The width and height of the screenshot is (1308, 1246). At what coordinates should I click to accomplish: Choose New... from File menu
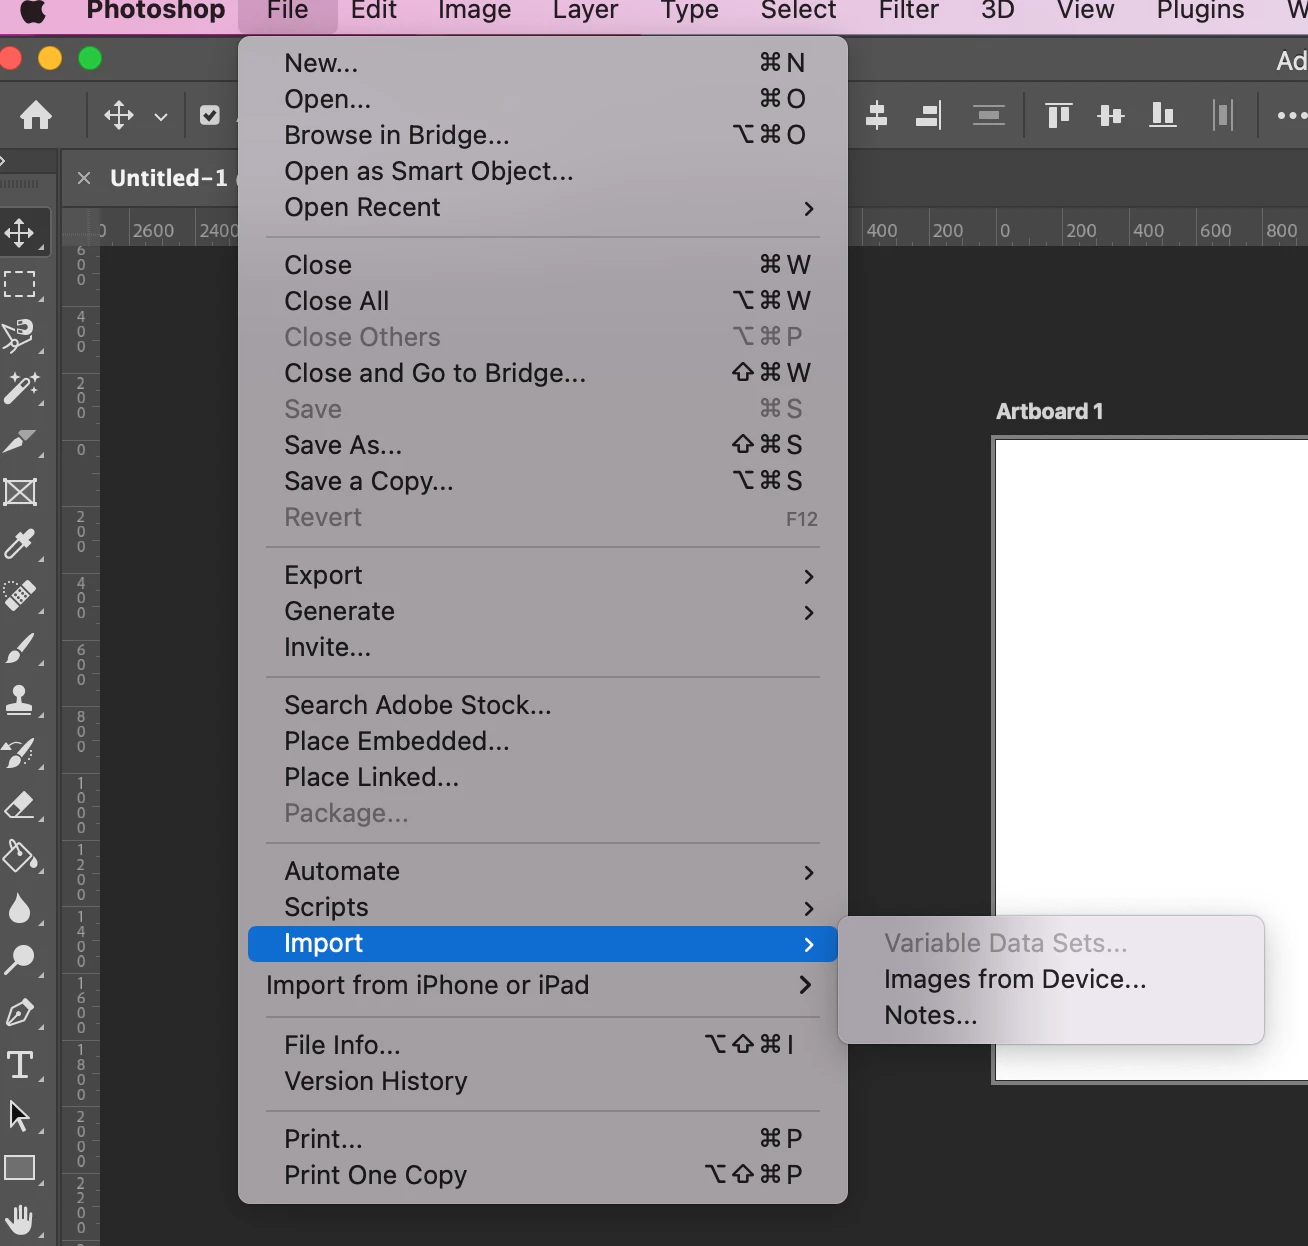543,64
